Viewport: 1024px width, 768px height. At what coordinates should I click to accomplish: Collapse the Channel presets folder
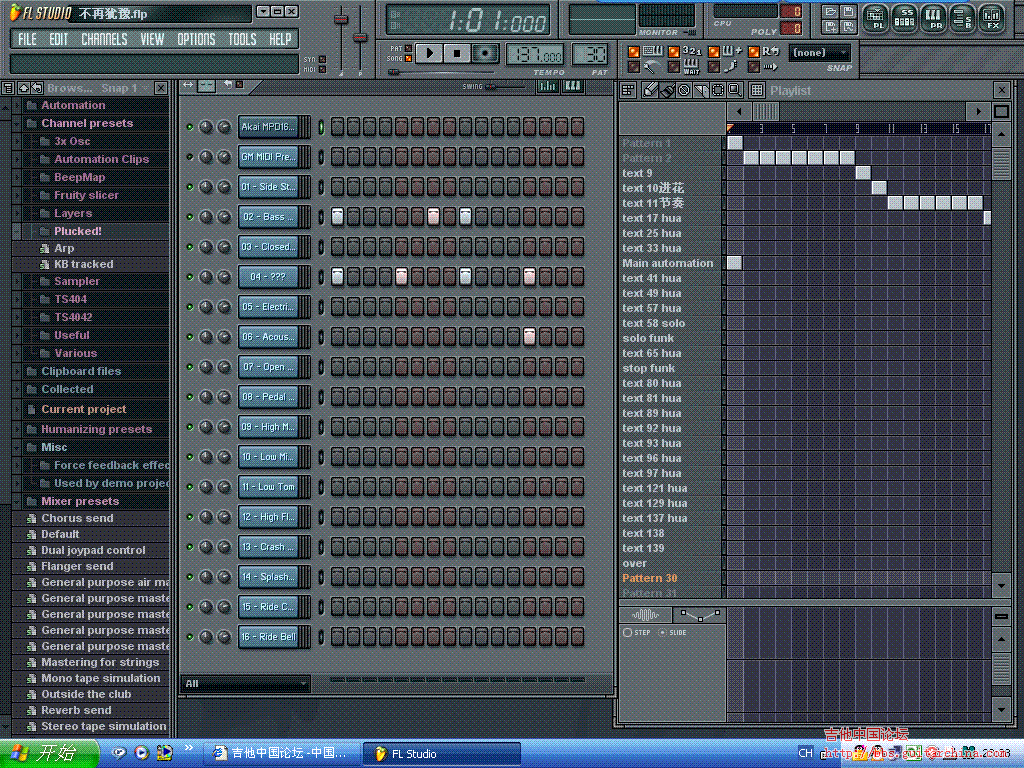click(17, 123)
